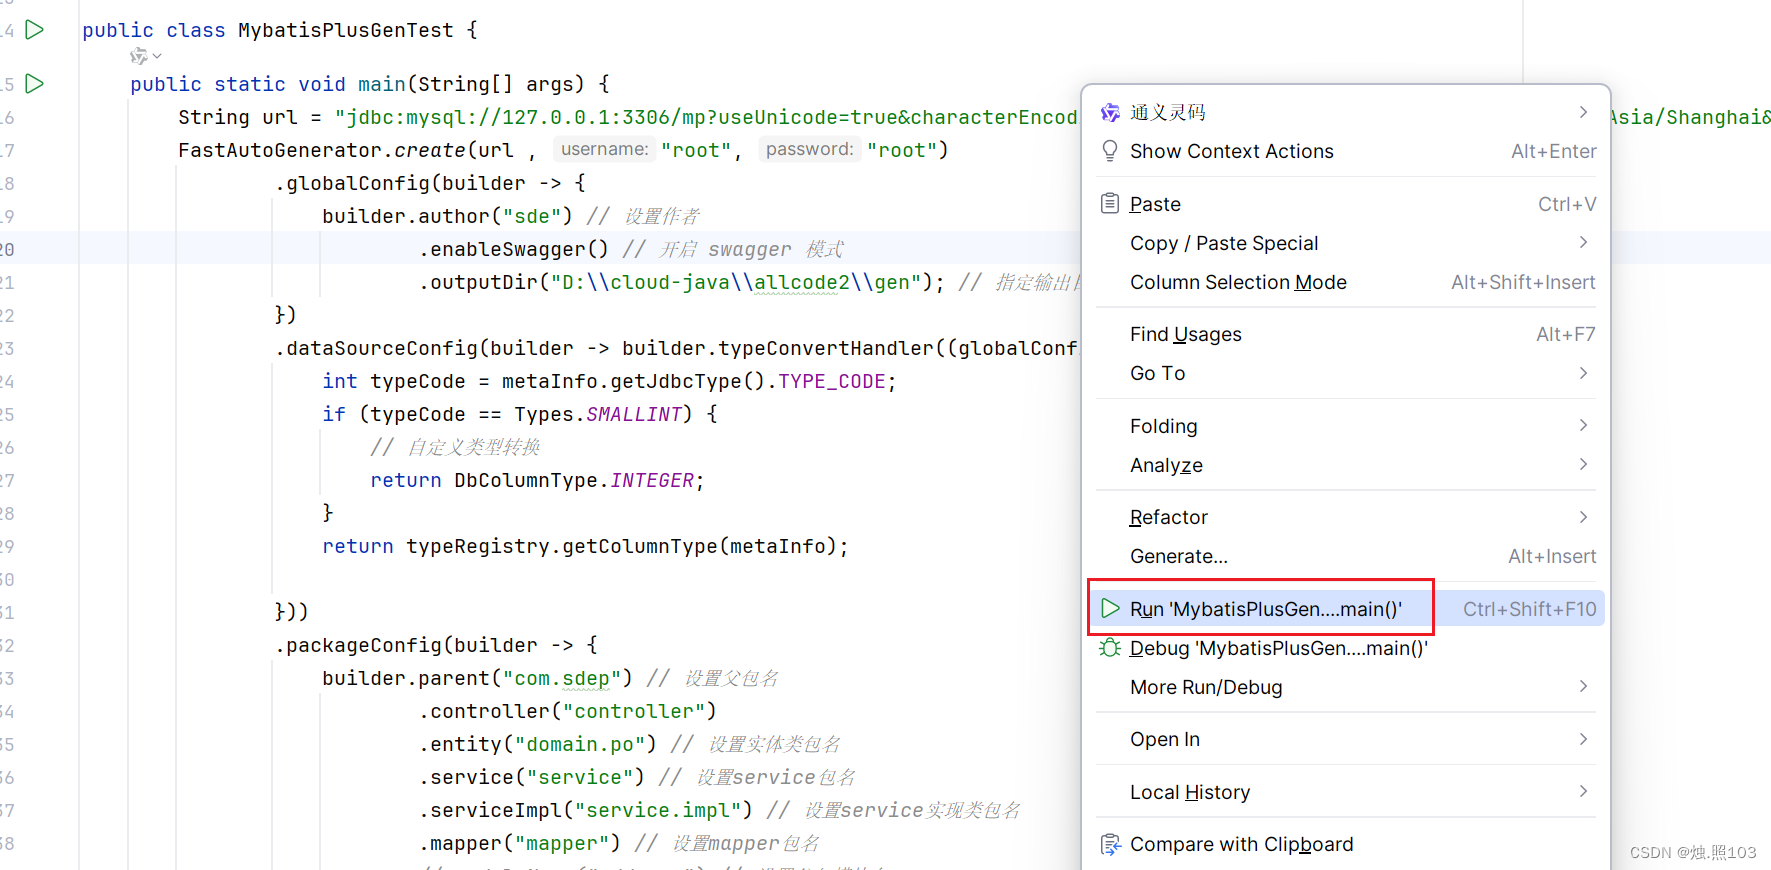Click the enableSwagger() call
Screen dimensions: 1771x870
pyautogui.click(x=514, y=249)
